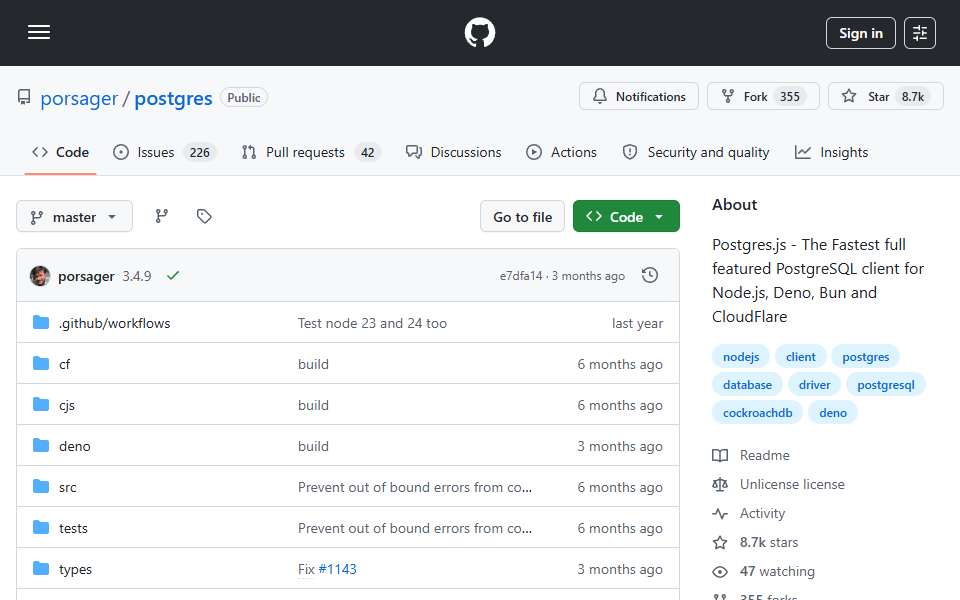Expand the green Code dropdown
This screenshot has height=600, width=960.
point(626,217)
